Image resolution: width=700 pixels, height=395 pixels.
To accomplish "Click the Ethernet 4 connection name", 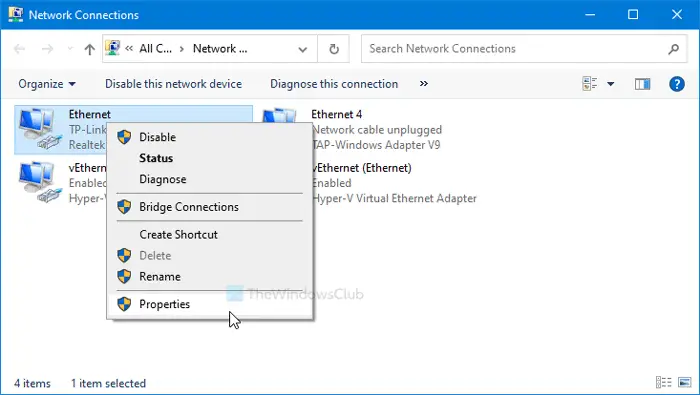I will pos(336,114).
